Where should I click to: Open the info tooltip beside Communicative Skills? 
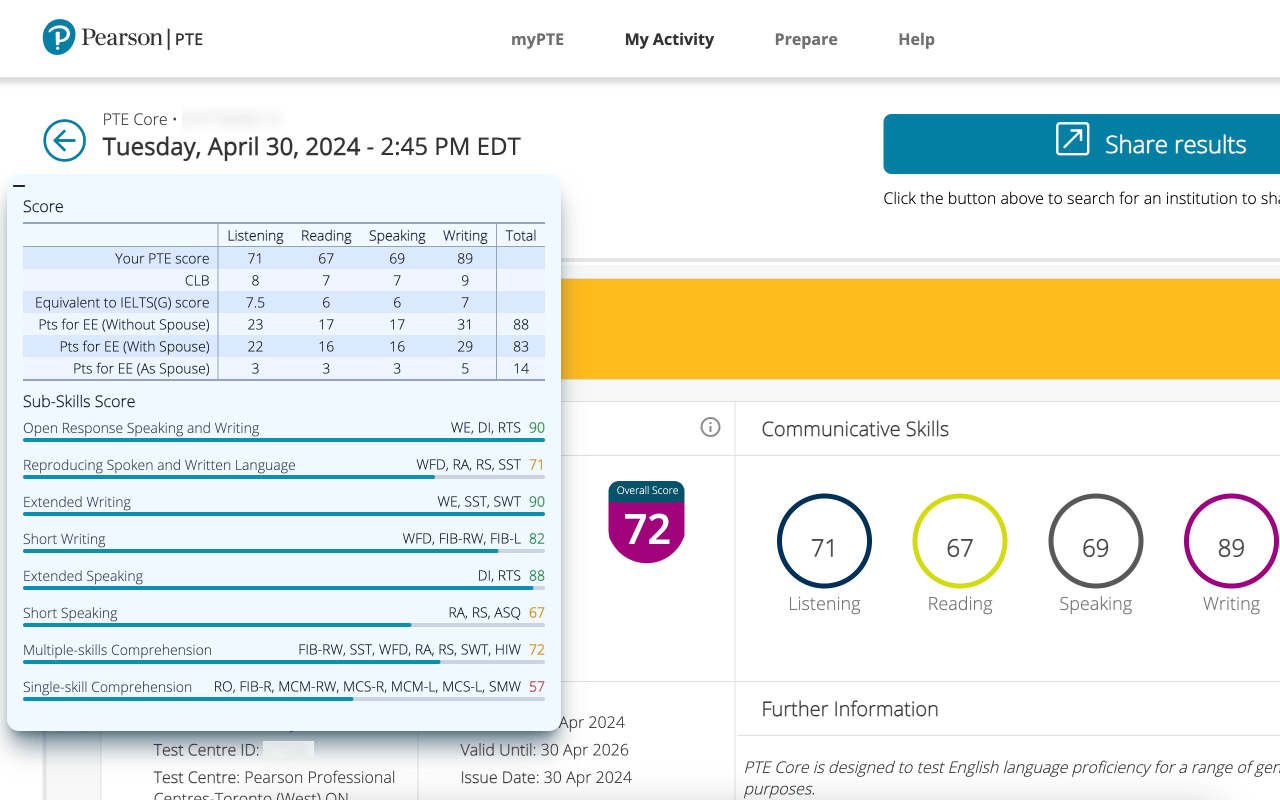(x=710, y=427)
